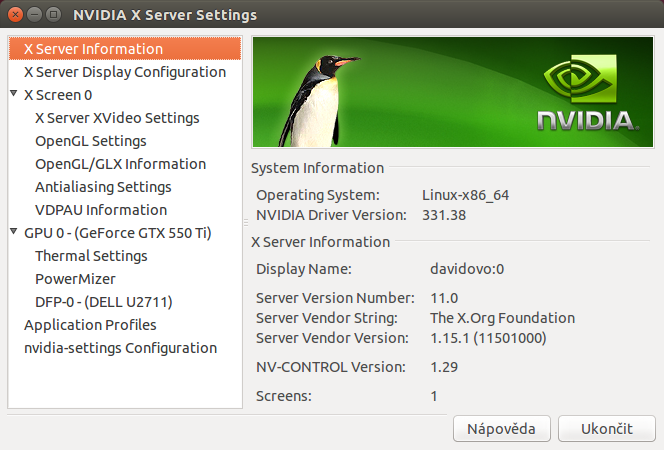Click the NVIDIA logo in banner
Viewport: 664px width, 450px height.
coord(588,92)
